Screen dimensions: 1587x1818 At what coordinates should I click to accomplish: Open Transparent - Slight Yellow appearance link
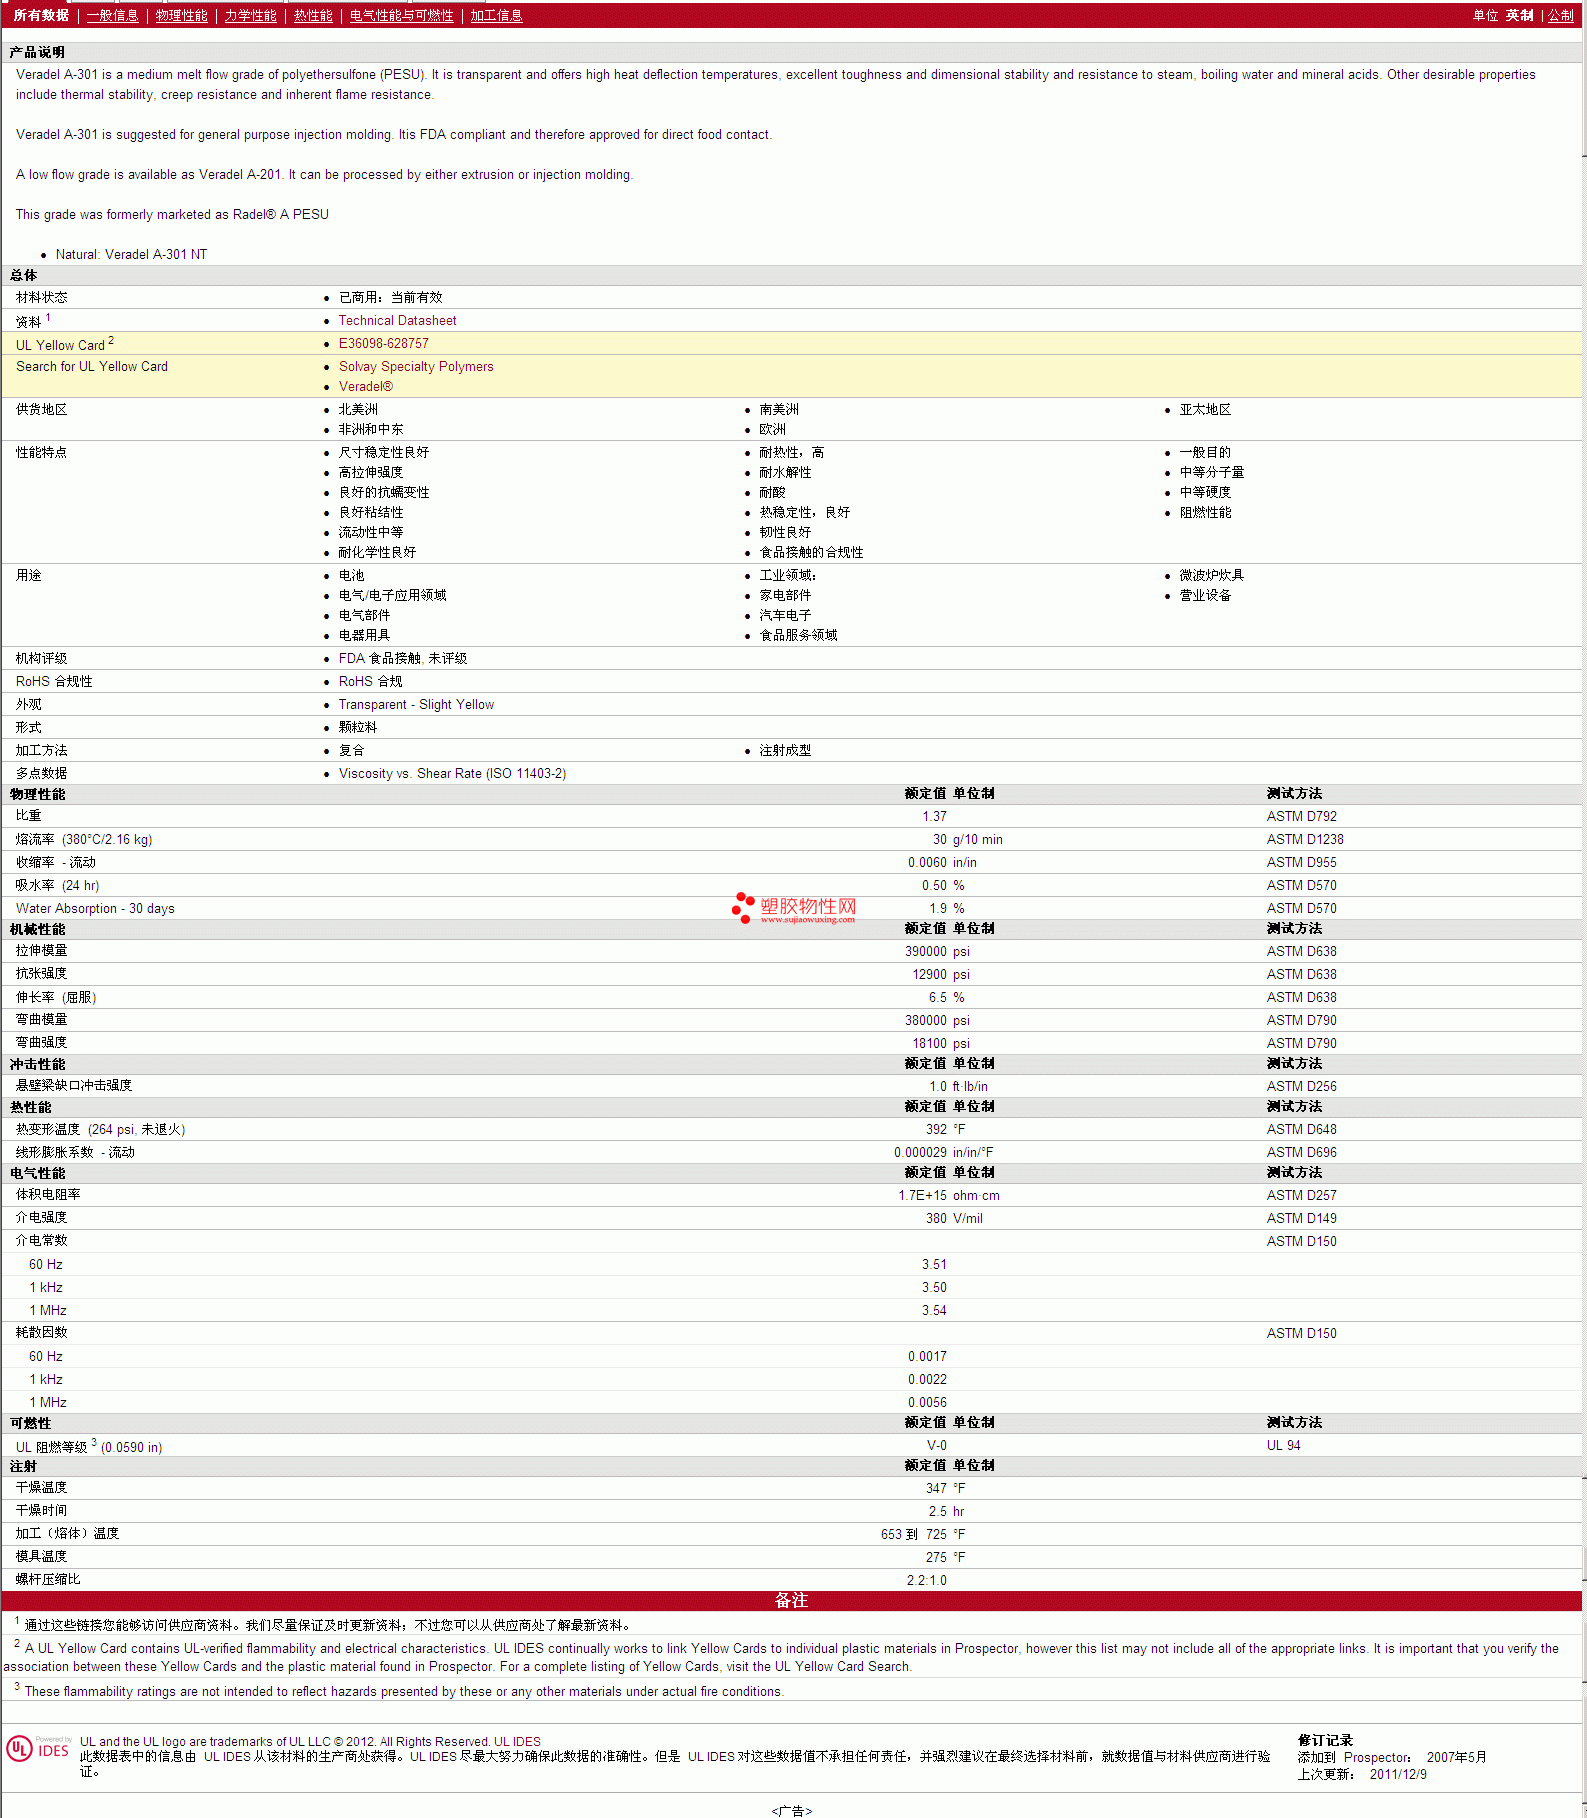coord(416,704)
